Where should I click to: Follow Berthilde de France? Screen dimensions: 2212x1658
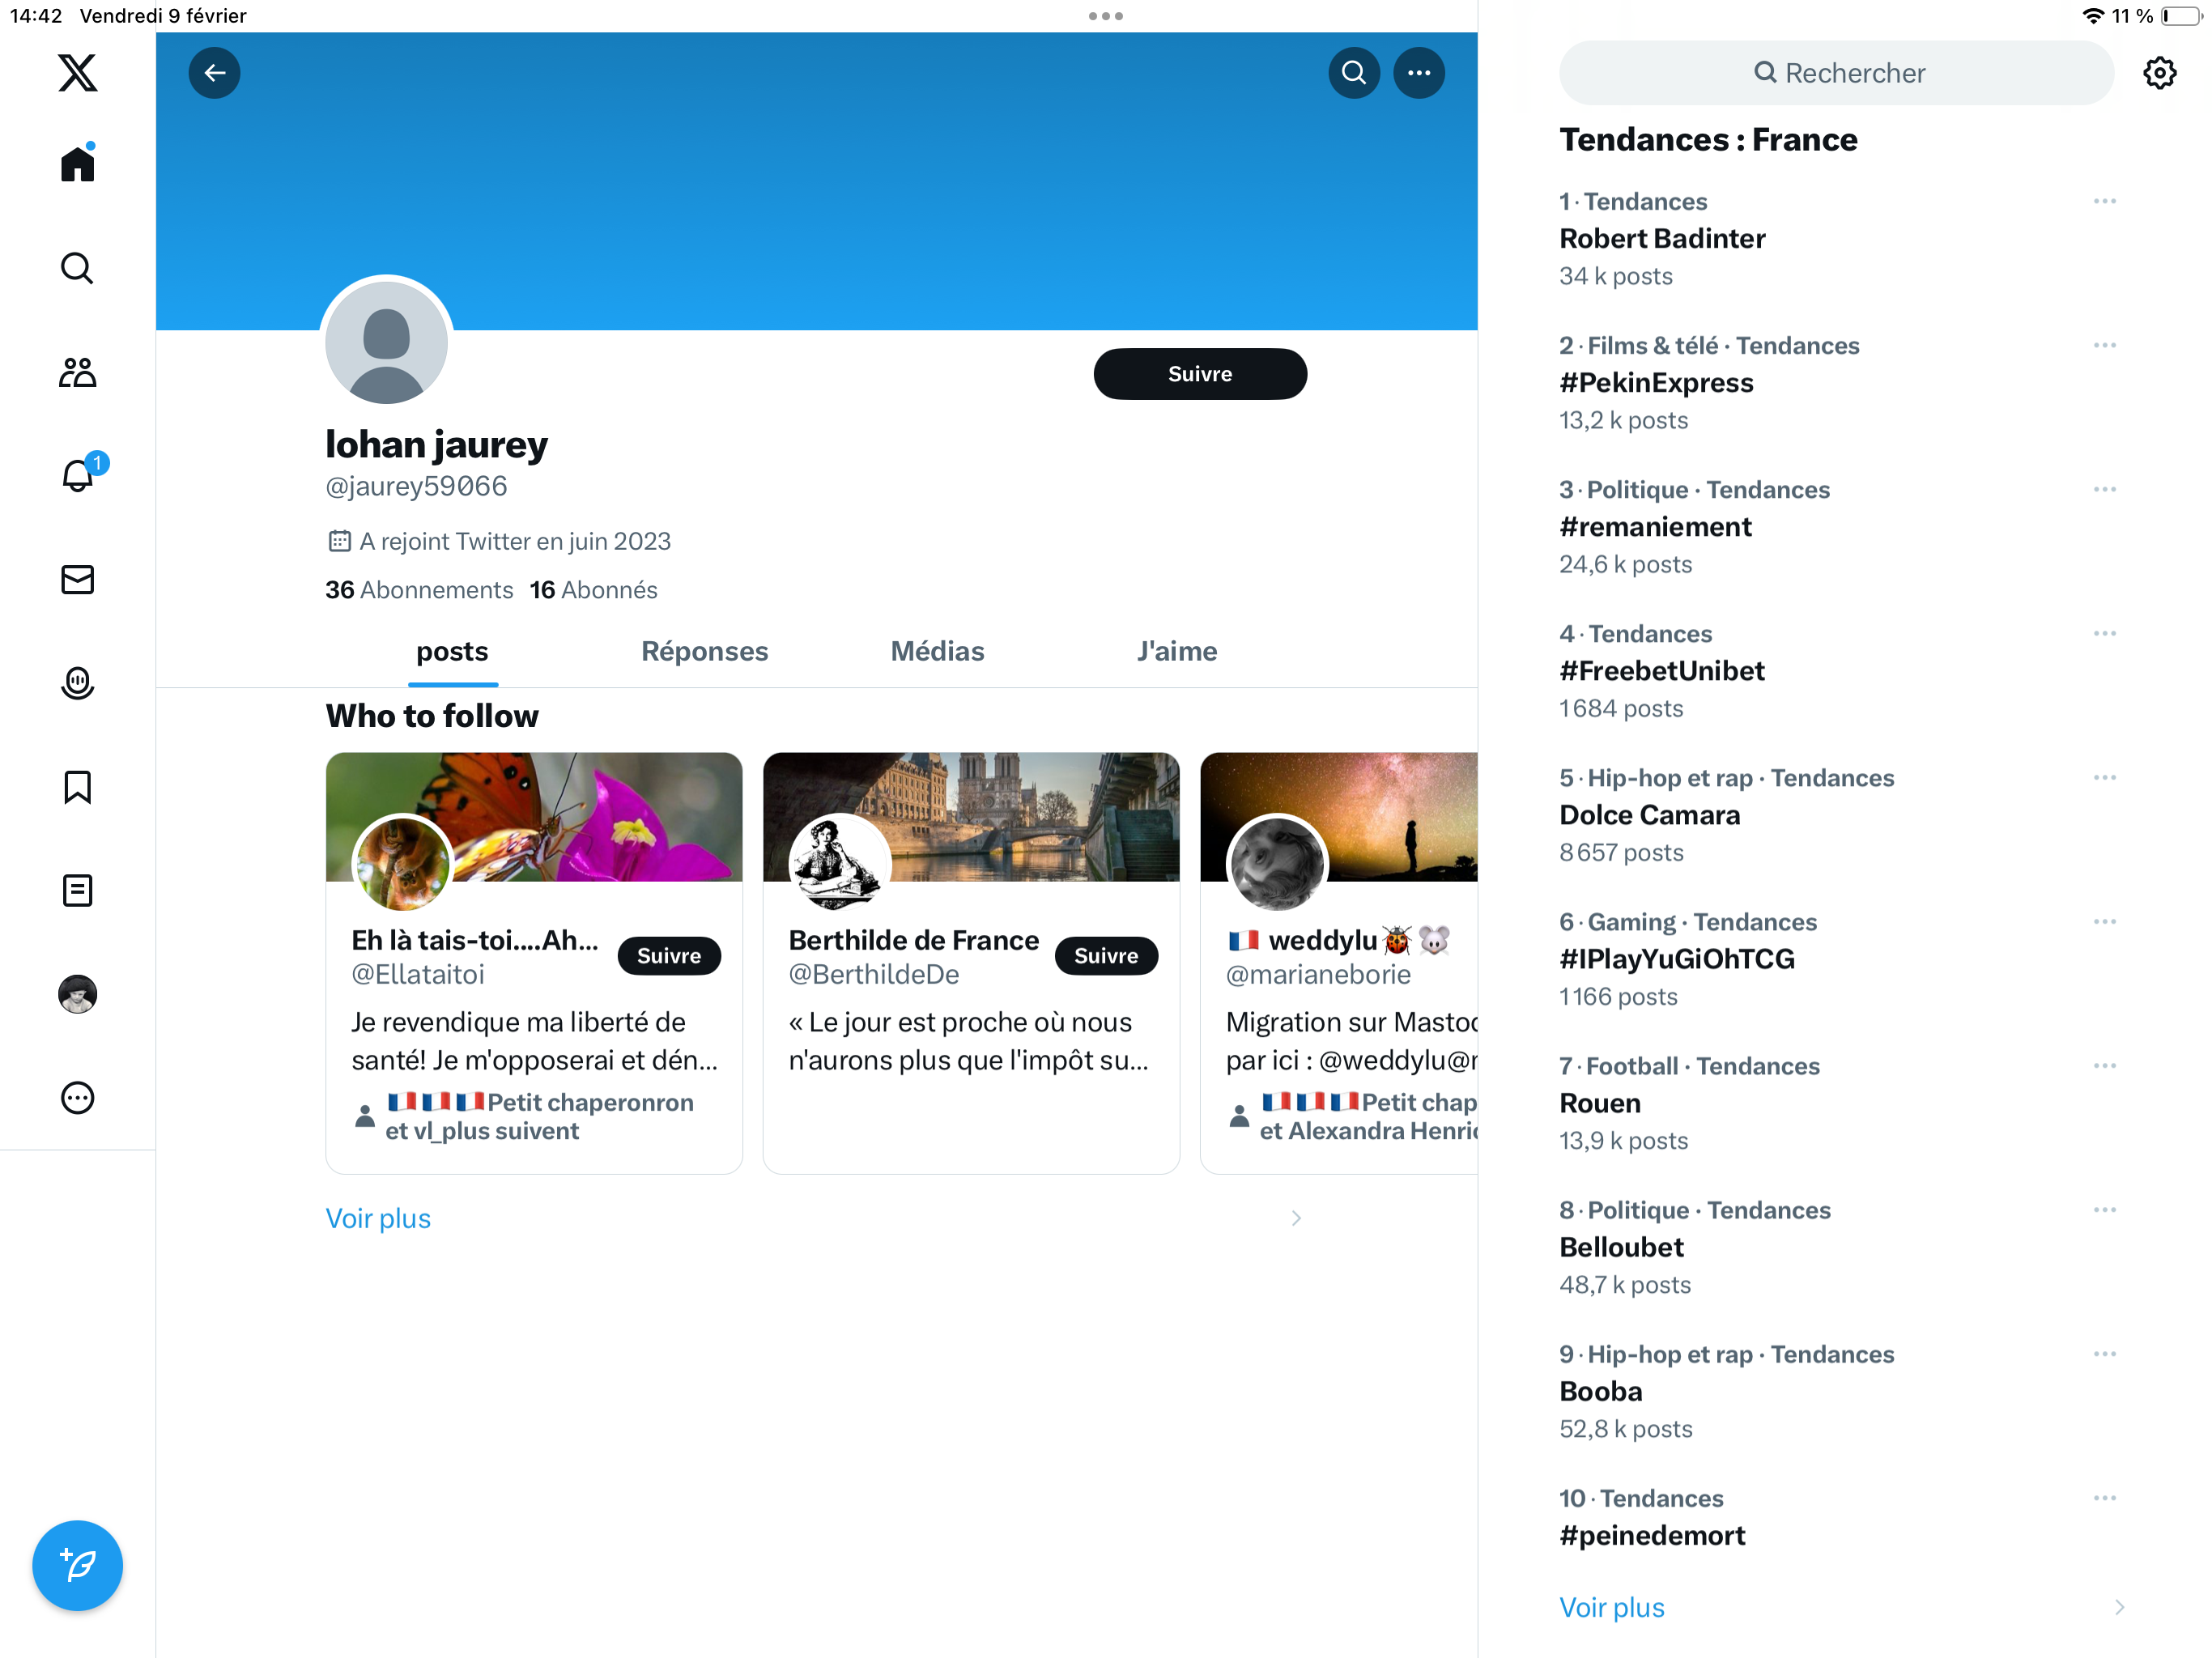pos(1105,955)
